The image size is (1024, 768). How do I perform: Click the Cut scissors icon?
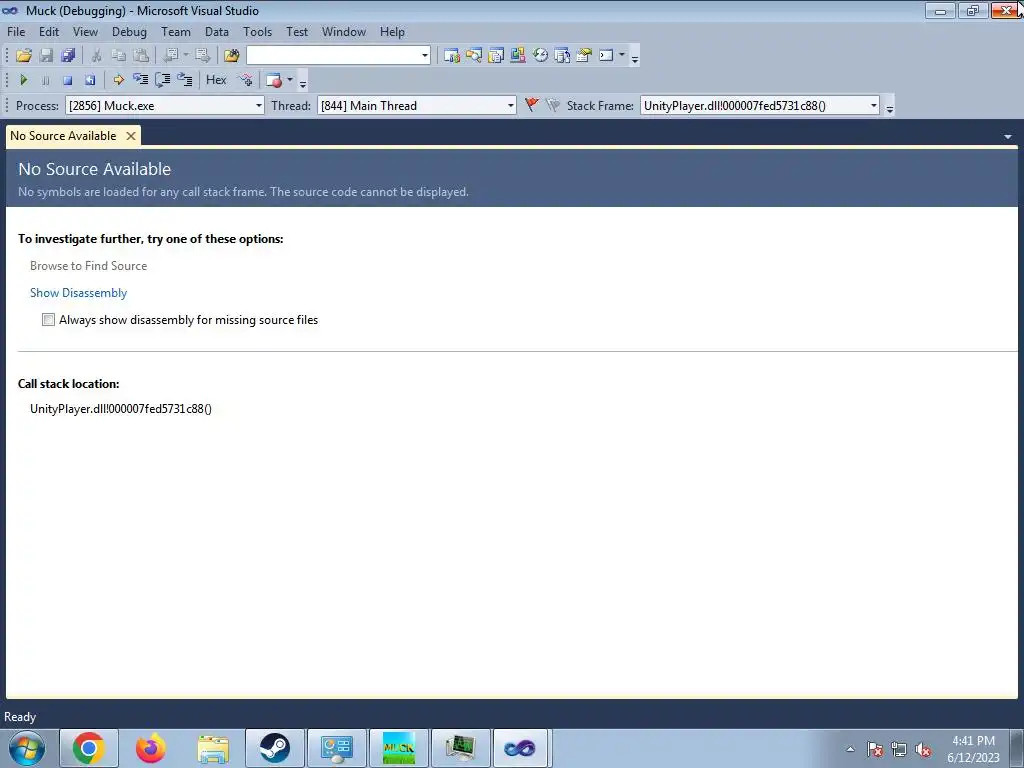[96, 56]
